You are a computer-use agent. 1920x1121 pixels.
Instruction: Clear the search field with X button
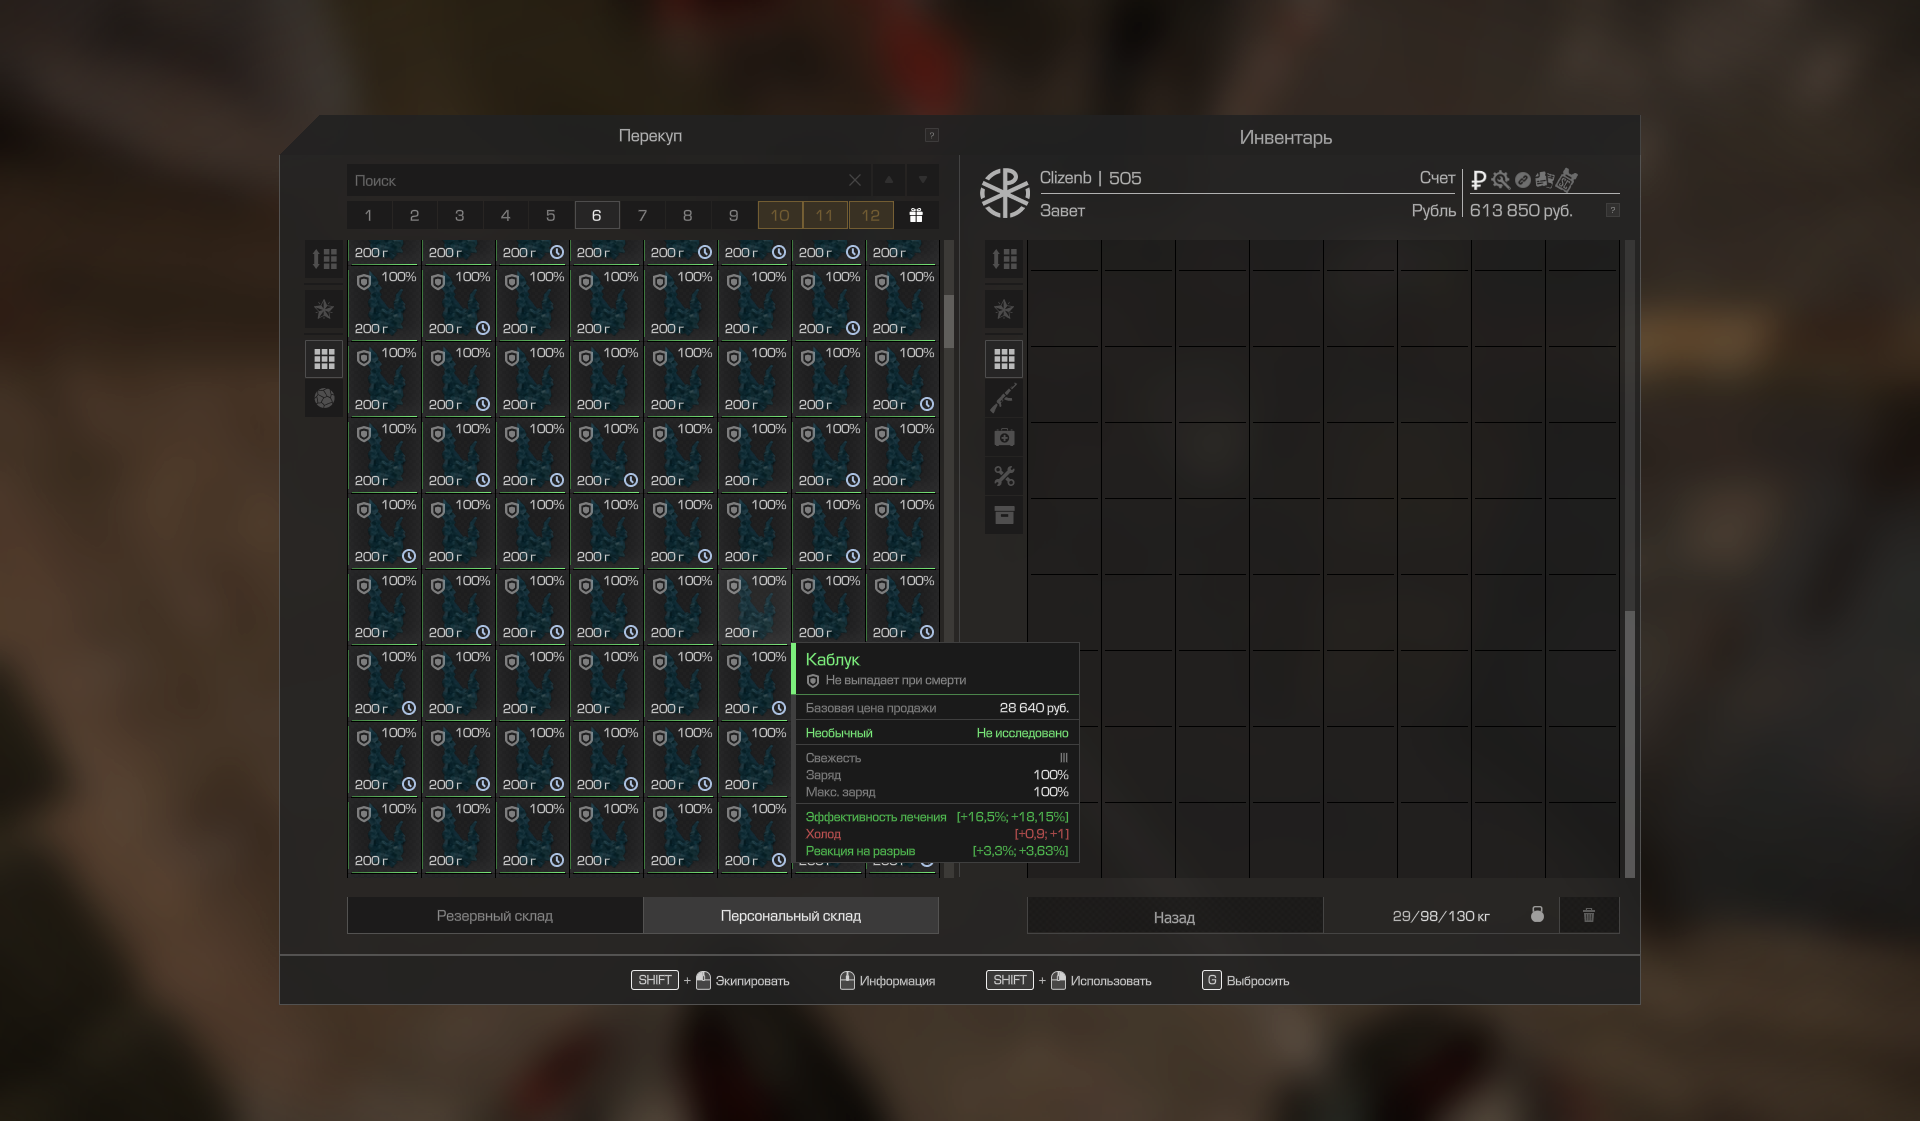[x=854, y=180]
